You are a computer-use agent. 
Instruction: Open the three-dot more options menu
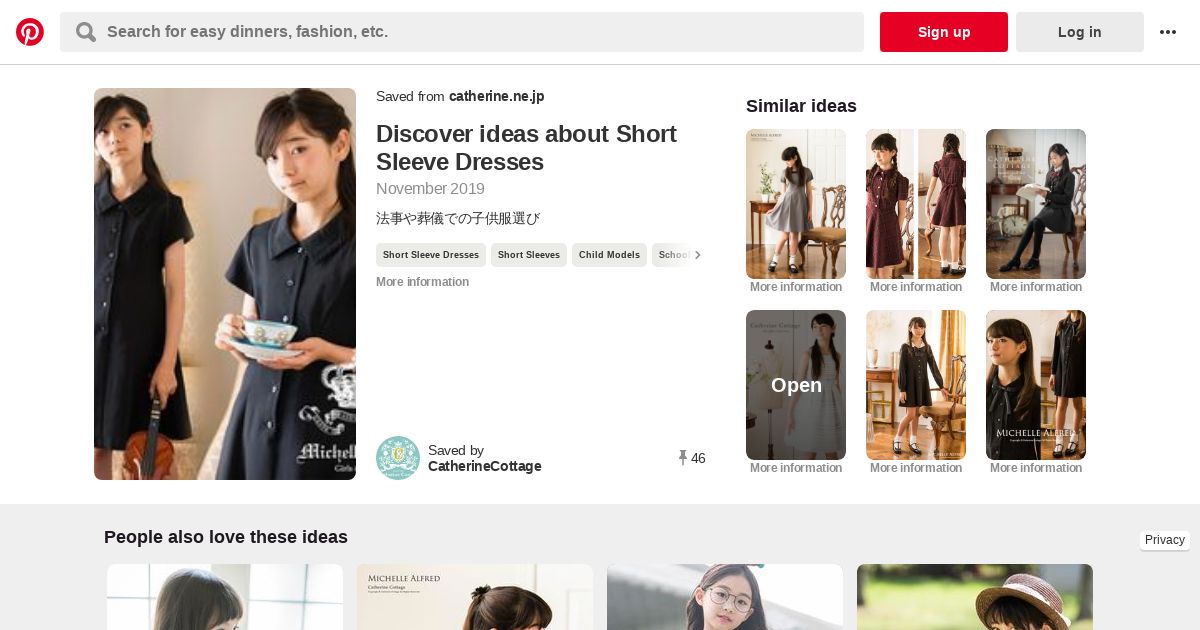pos(1168,32)
